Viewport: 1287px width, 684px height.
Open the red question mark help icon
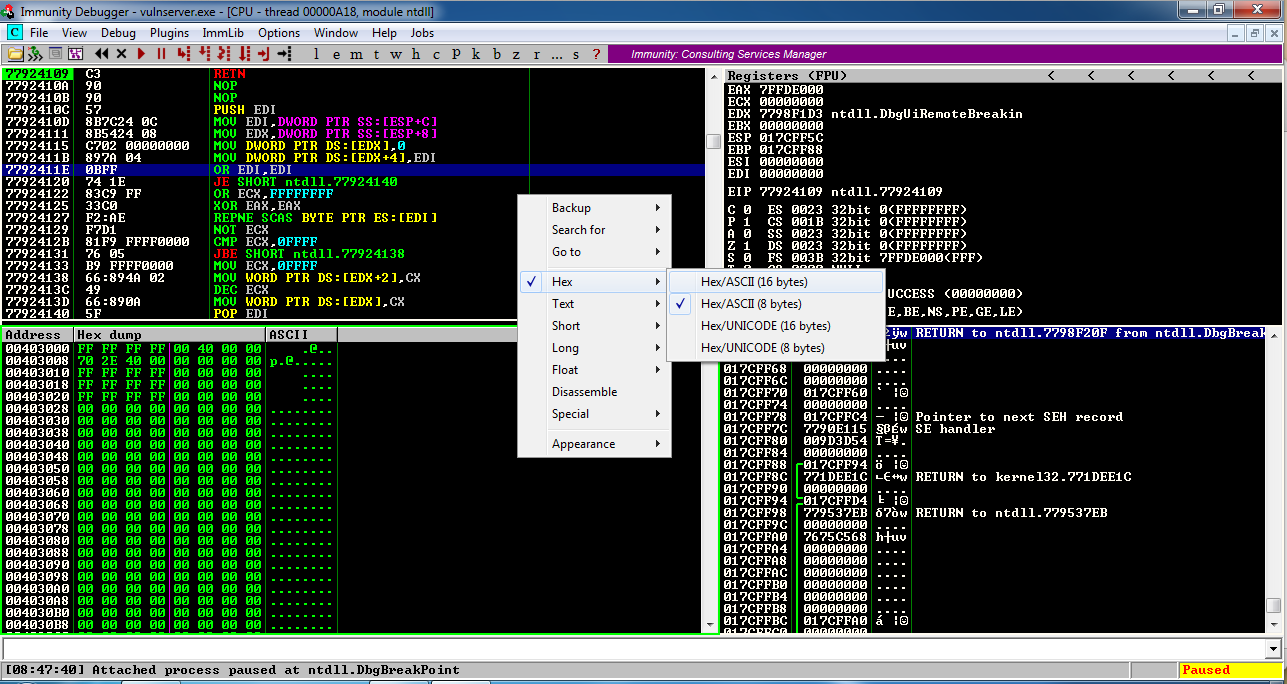596,54
